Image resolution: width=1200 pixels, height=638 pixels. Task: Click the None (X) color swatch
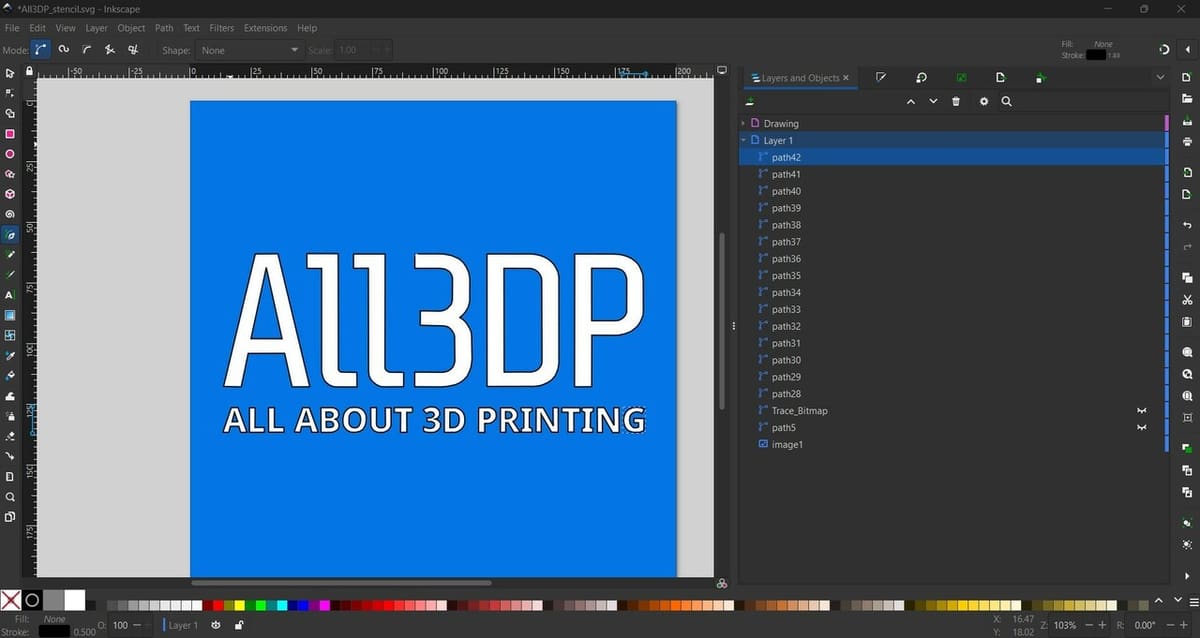pyautogui.click(x=10, y=600)
